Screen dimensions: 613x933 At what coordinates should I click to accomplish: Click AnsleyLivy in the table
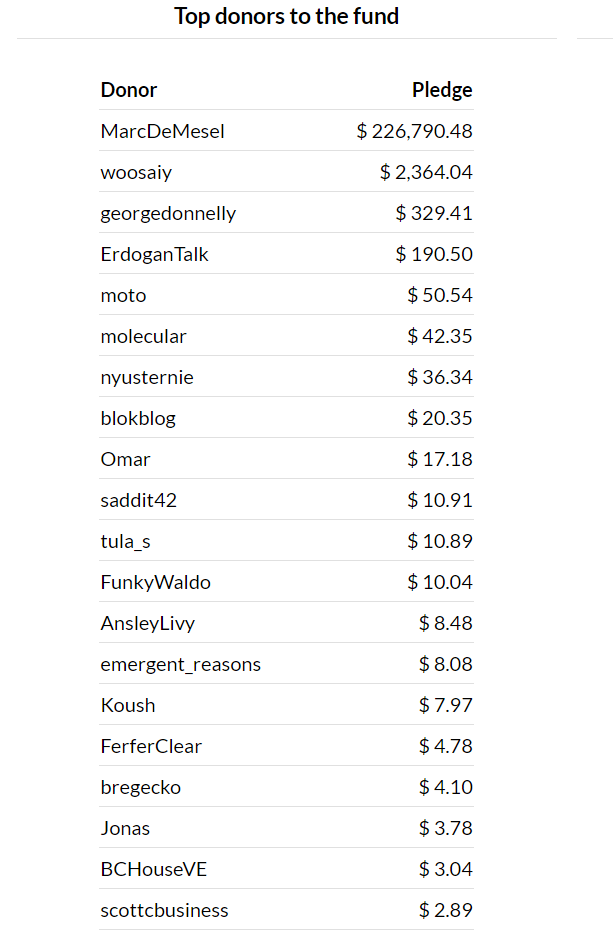point(148,623)
